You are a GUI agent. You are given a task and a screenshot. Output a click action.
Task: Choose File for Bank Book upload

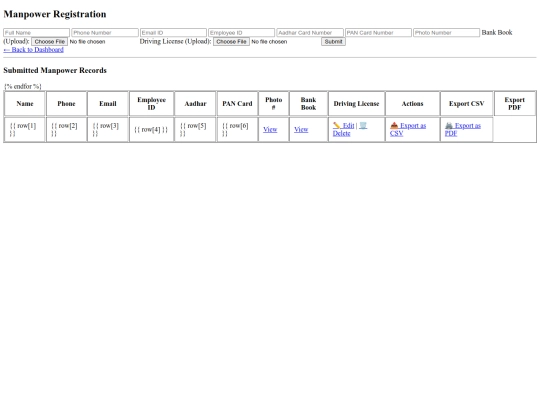click(50, 42)
